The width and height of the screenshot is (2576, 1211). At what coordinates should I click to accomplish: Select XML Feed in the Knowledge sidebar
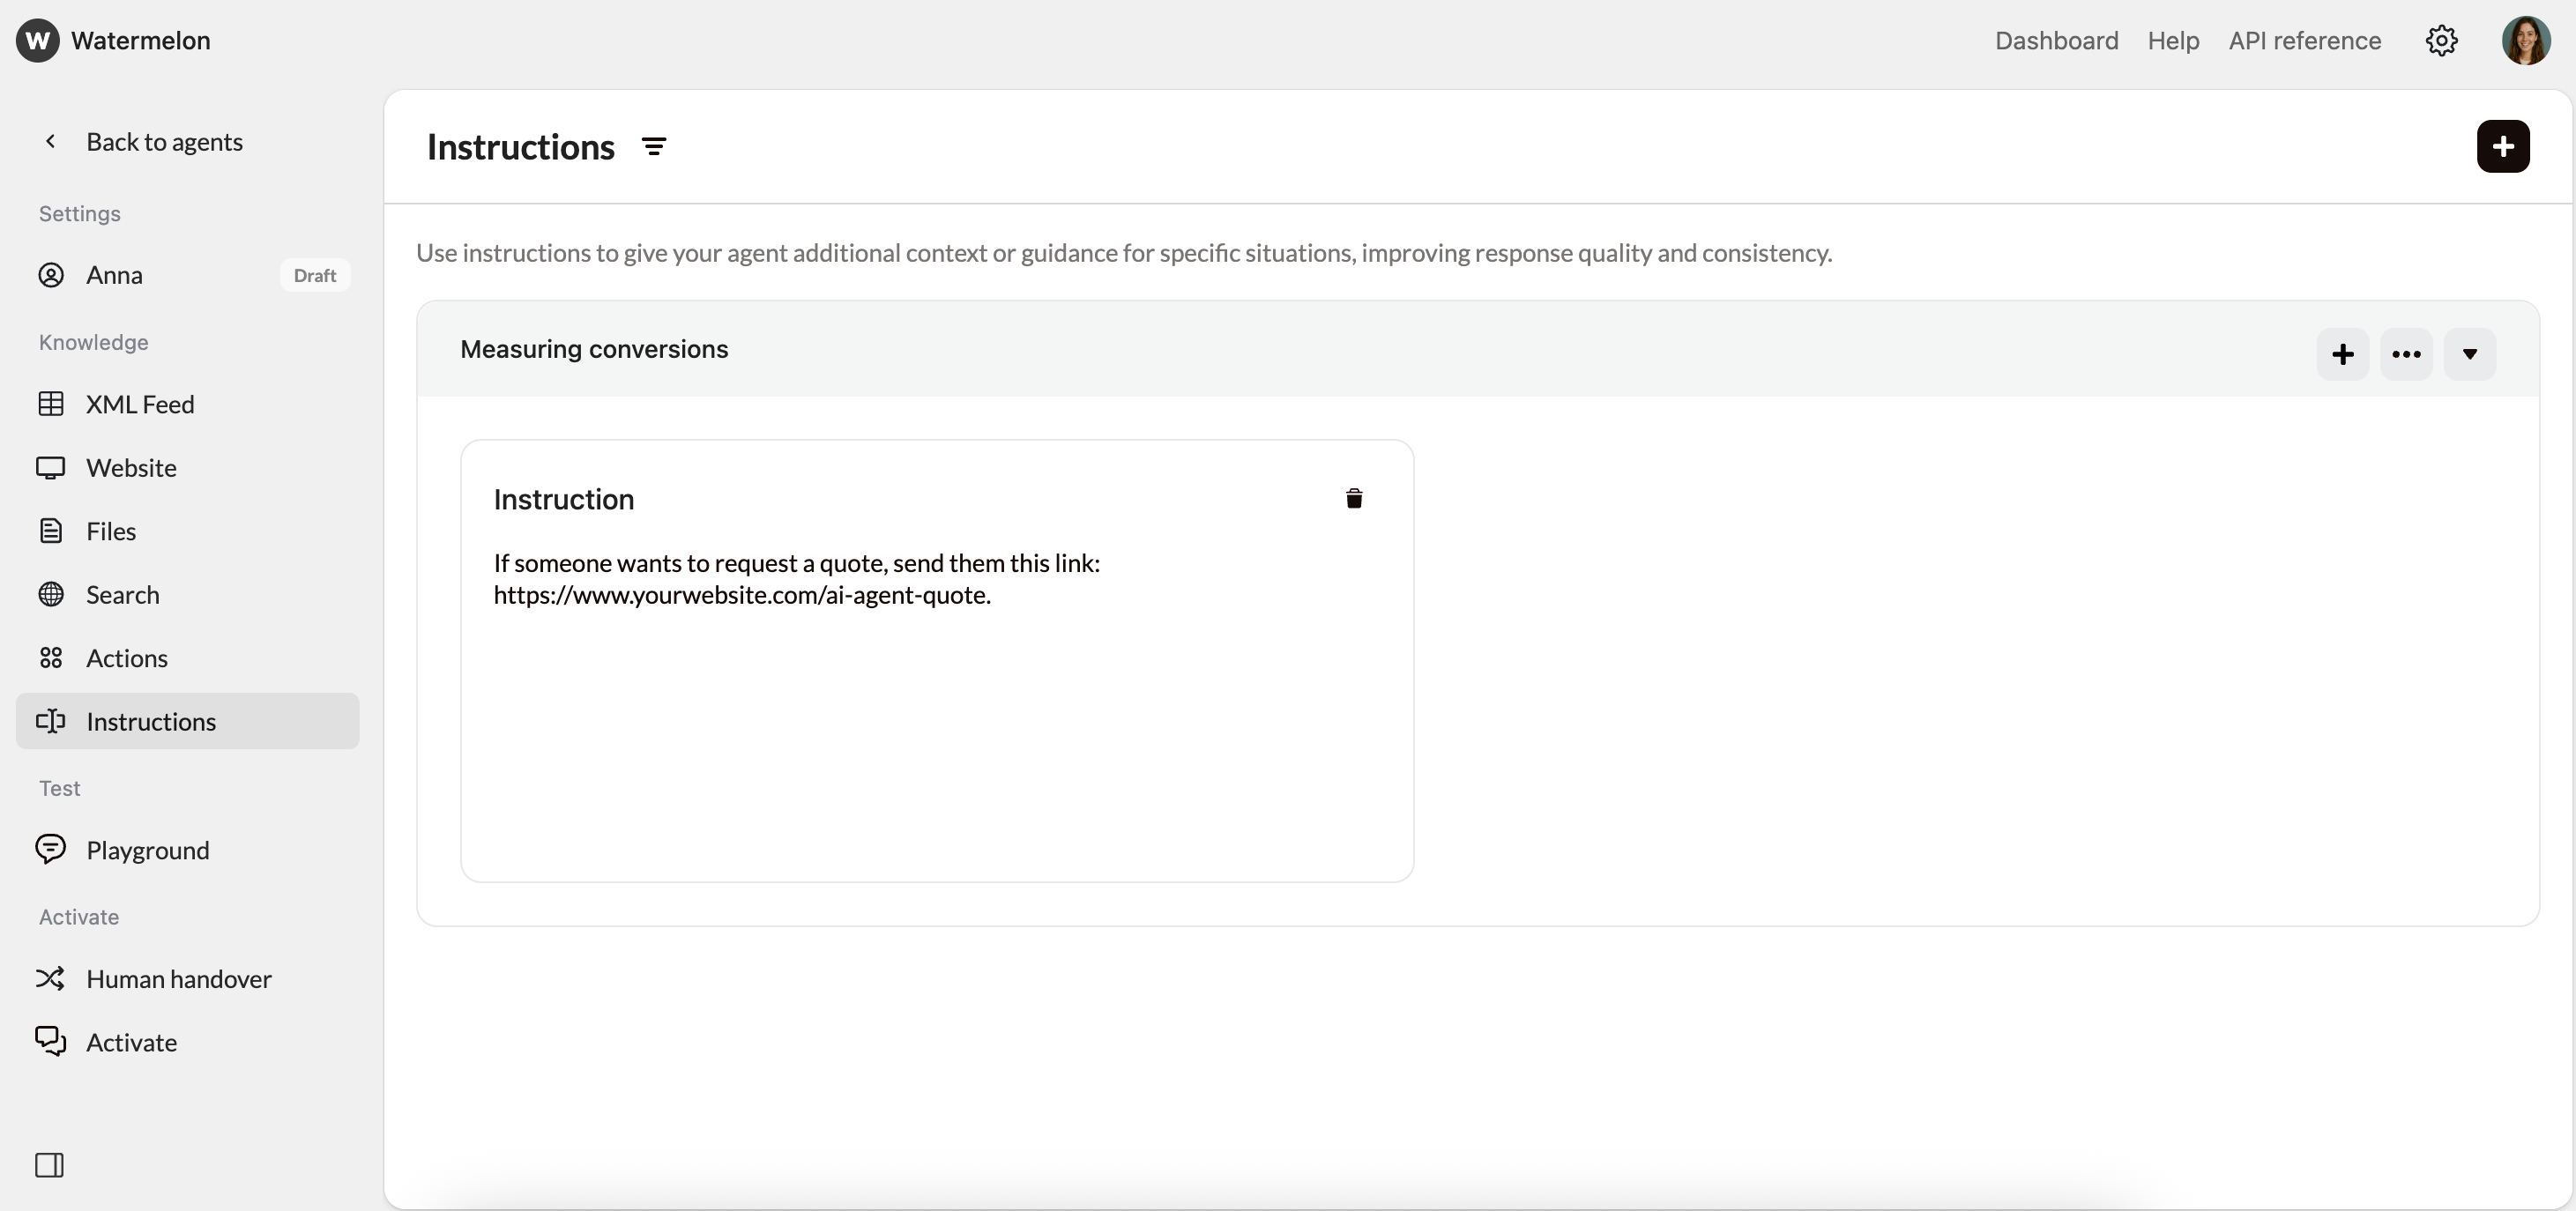click(x=140, y=405)
